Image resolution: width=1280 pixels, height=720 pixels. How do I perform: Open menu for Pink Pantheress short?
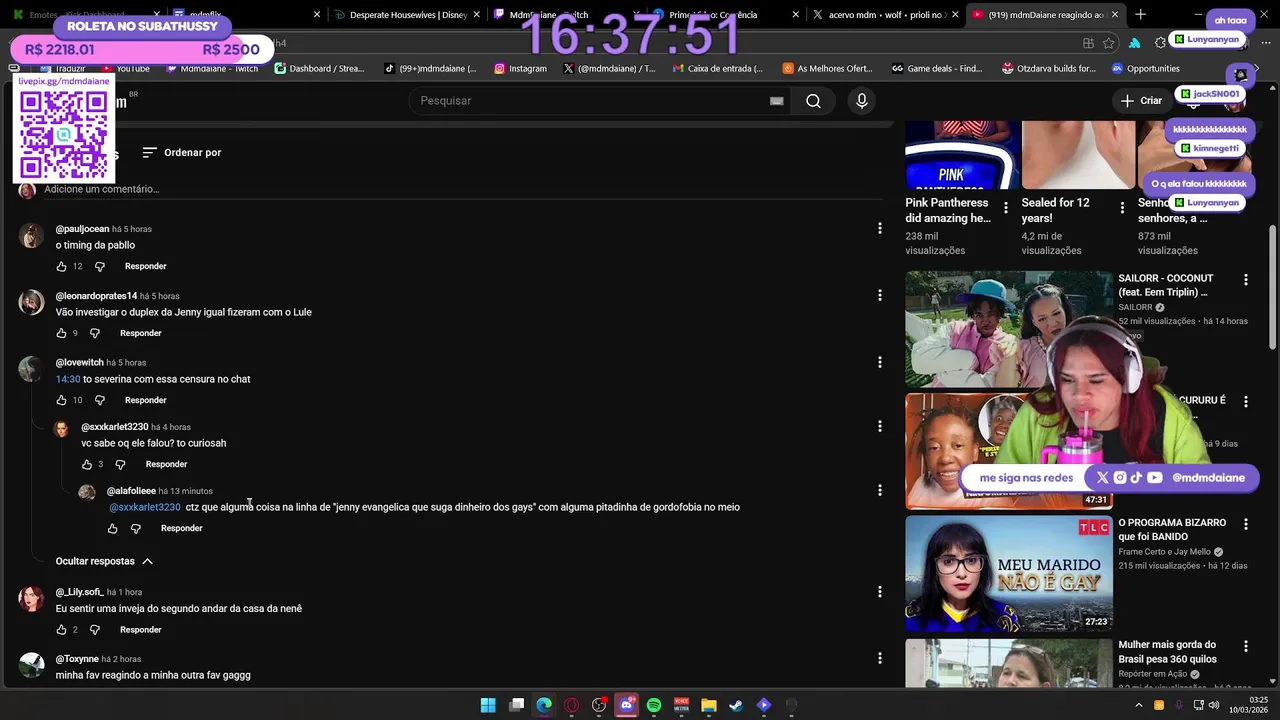pos(1005,208)
